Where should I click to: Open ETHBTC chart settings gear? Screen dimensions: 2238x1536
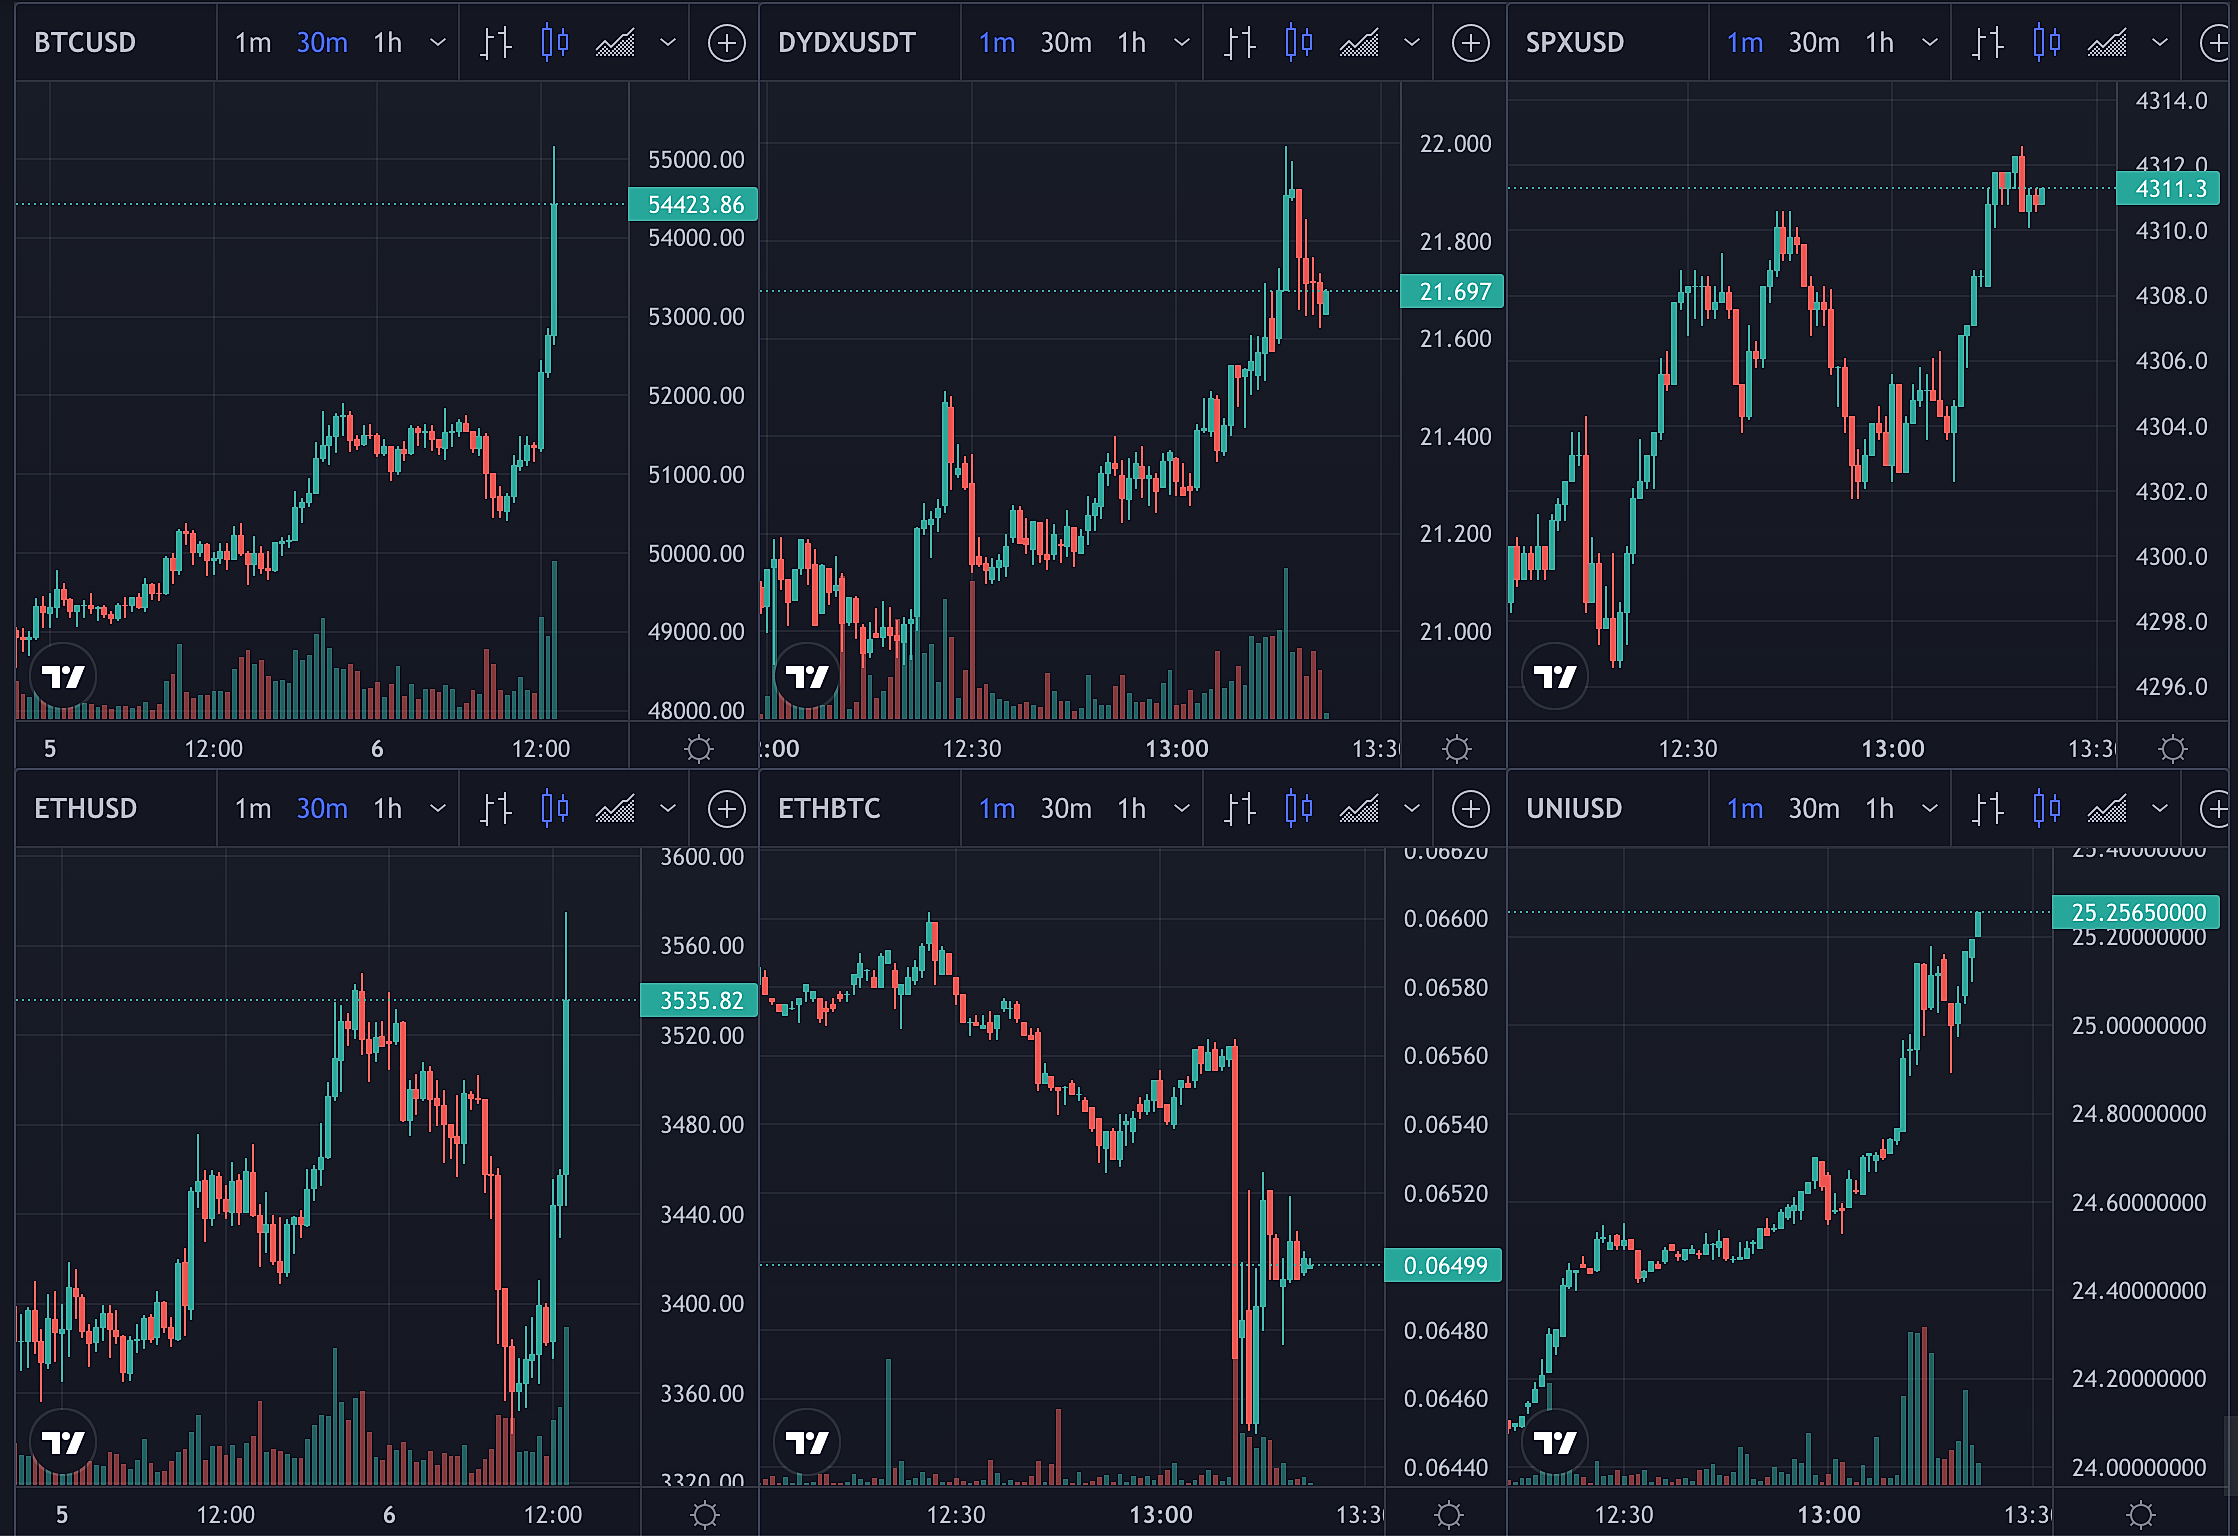1449,1515
